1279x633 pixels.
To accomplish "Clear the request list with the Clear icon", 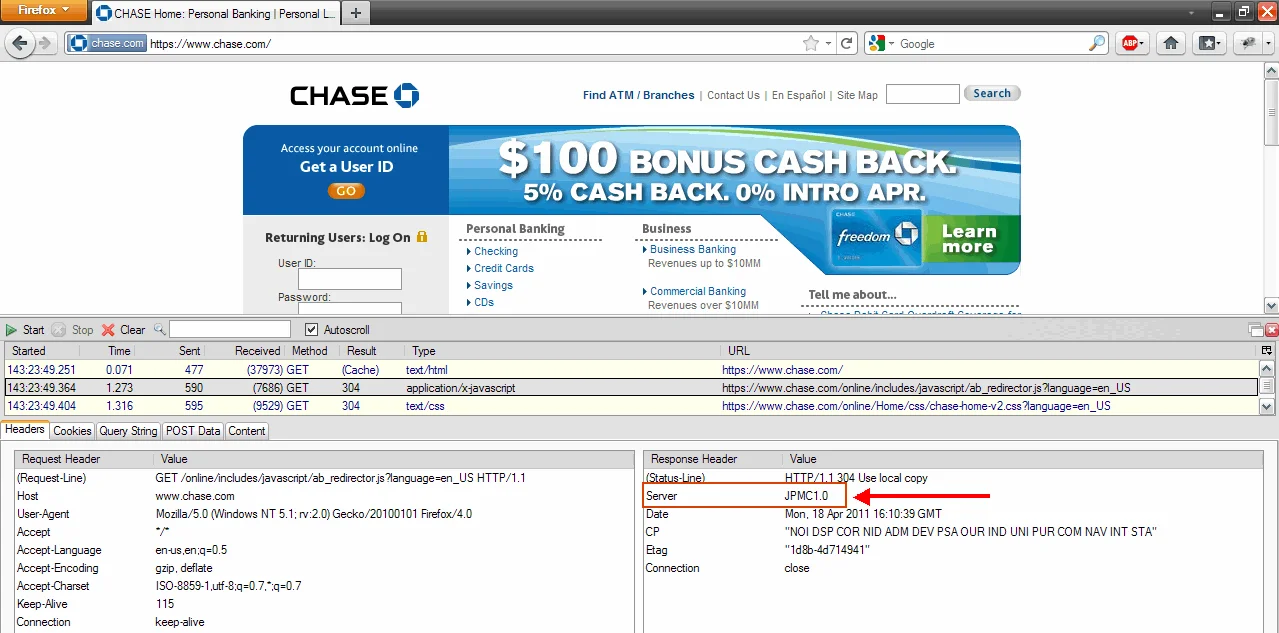I will (x=108, y=329).
